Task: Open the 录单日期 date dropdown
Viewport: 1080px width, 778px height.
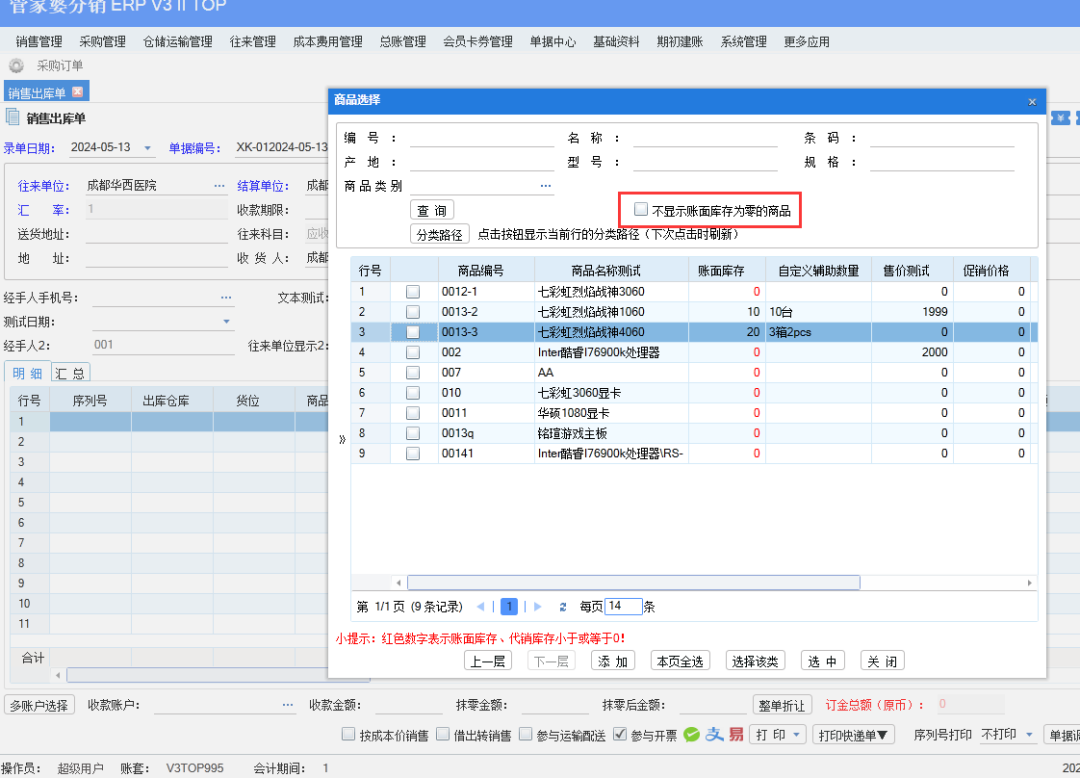Action: point(147,148)
